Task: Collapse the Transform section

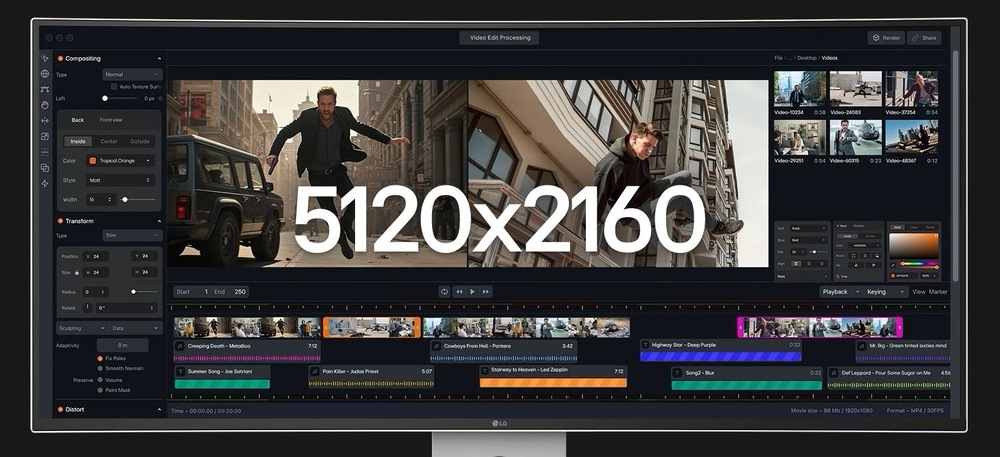Action: click(159, 221)
